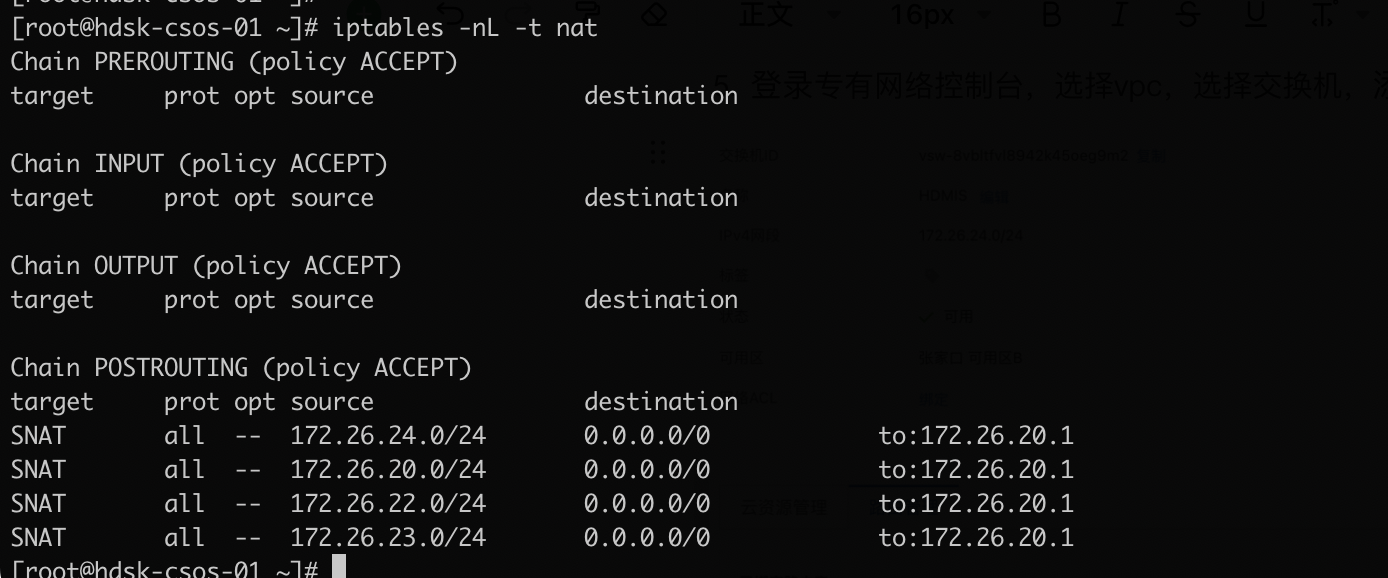
Task: Open the 正文 paragraph style dropdown
Action: pyautogui.click(x=766, y=14)
